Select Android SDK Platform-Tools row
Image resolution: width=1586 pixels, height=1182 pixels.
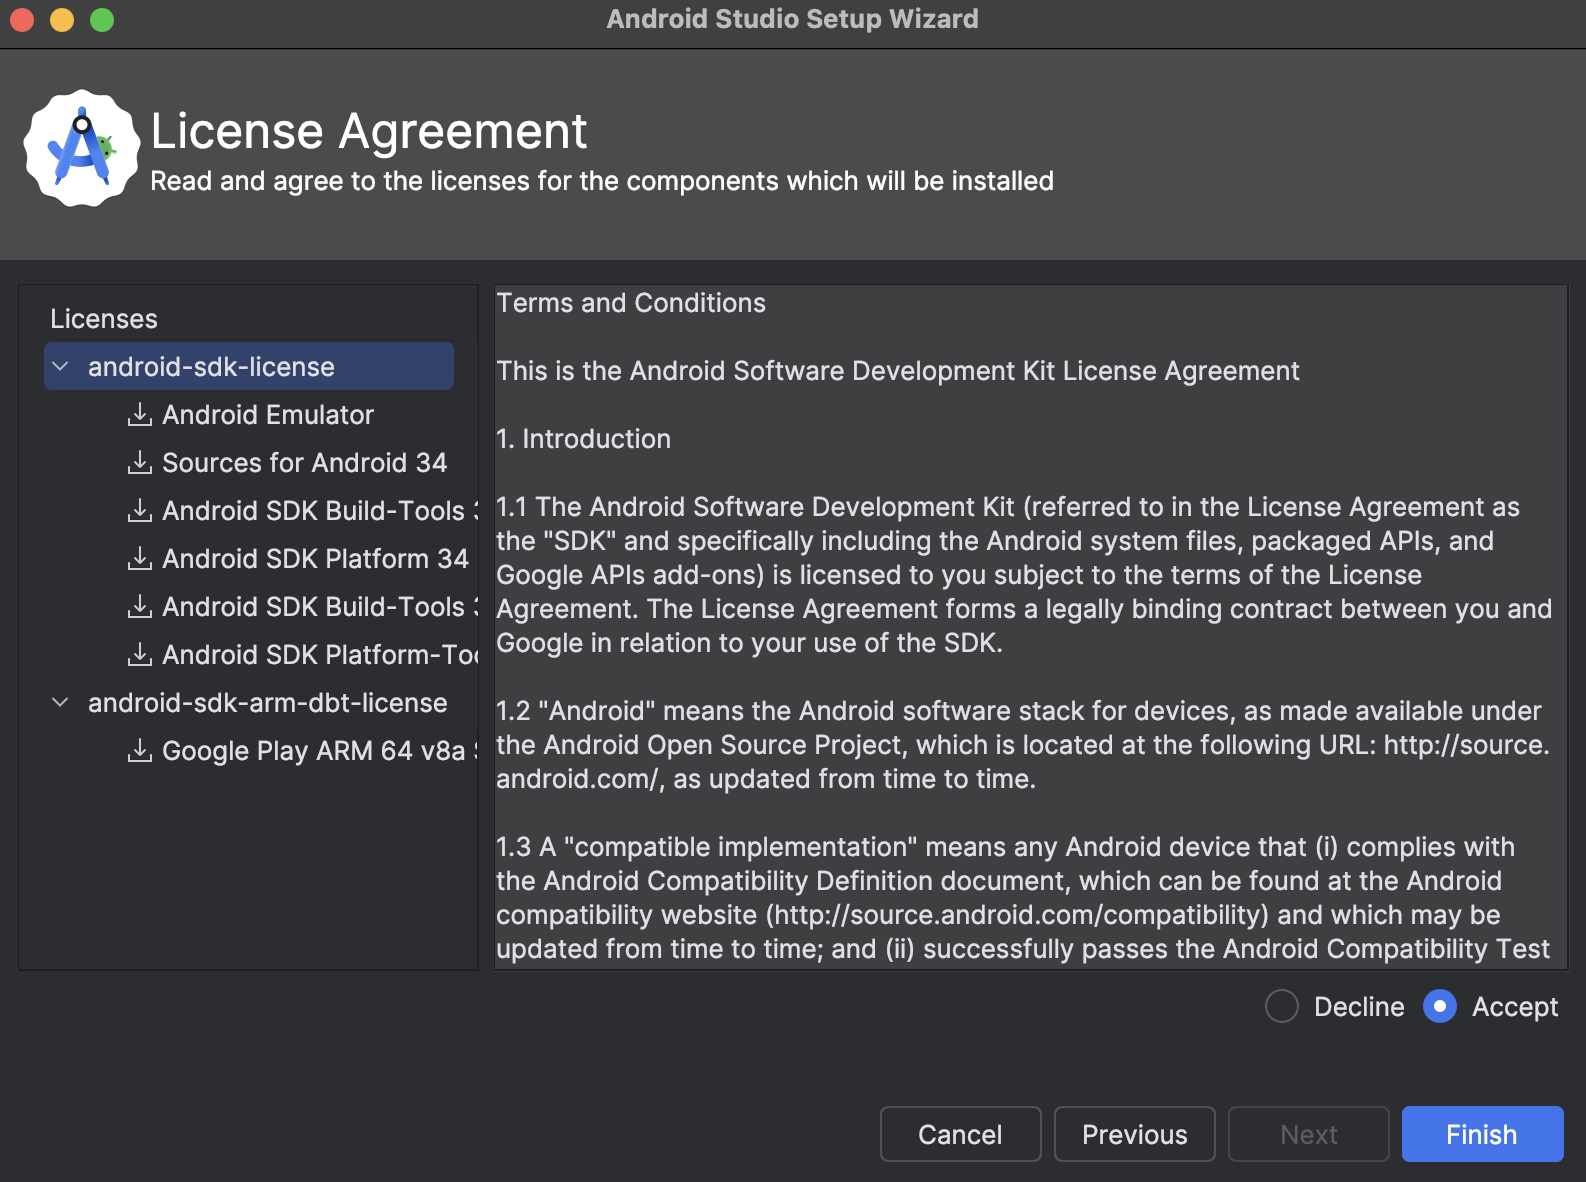[x=320, y=654]
